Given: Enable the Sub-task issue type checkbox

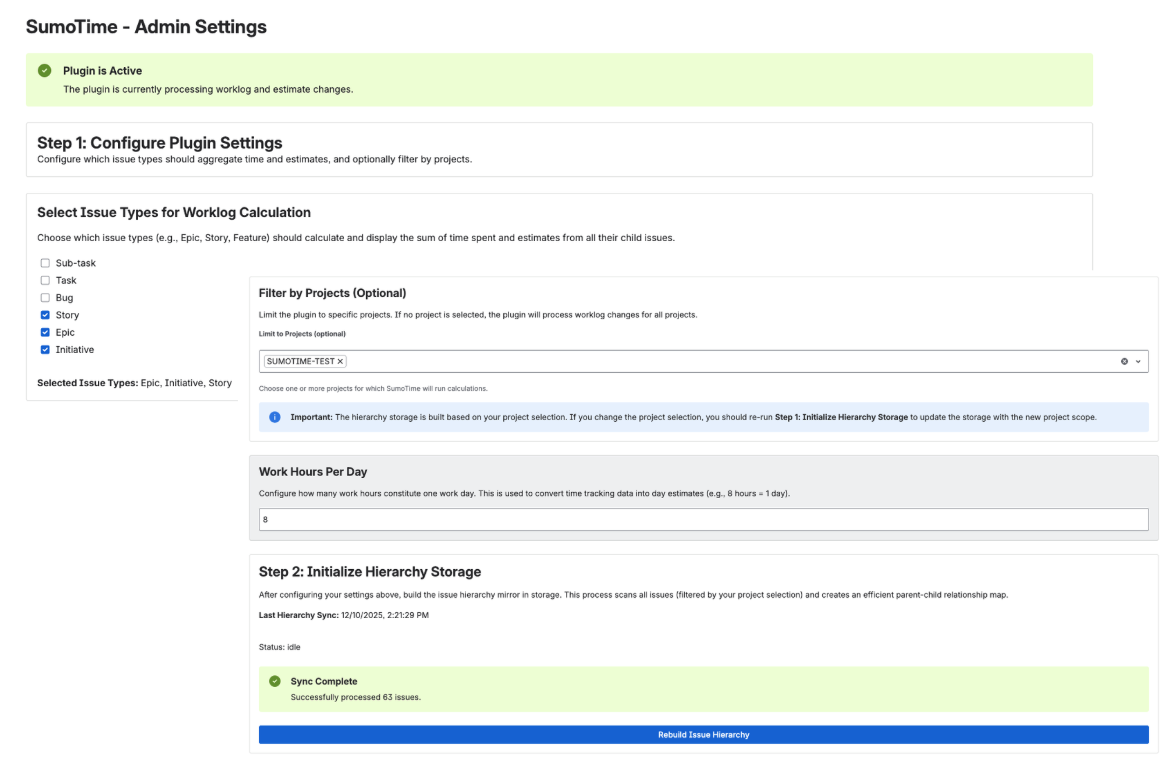Looking at the screenshot, I should click(x=45, y=263).
